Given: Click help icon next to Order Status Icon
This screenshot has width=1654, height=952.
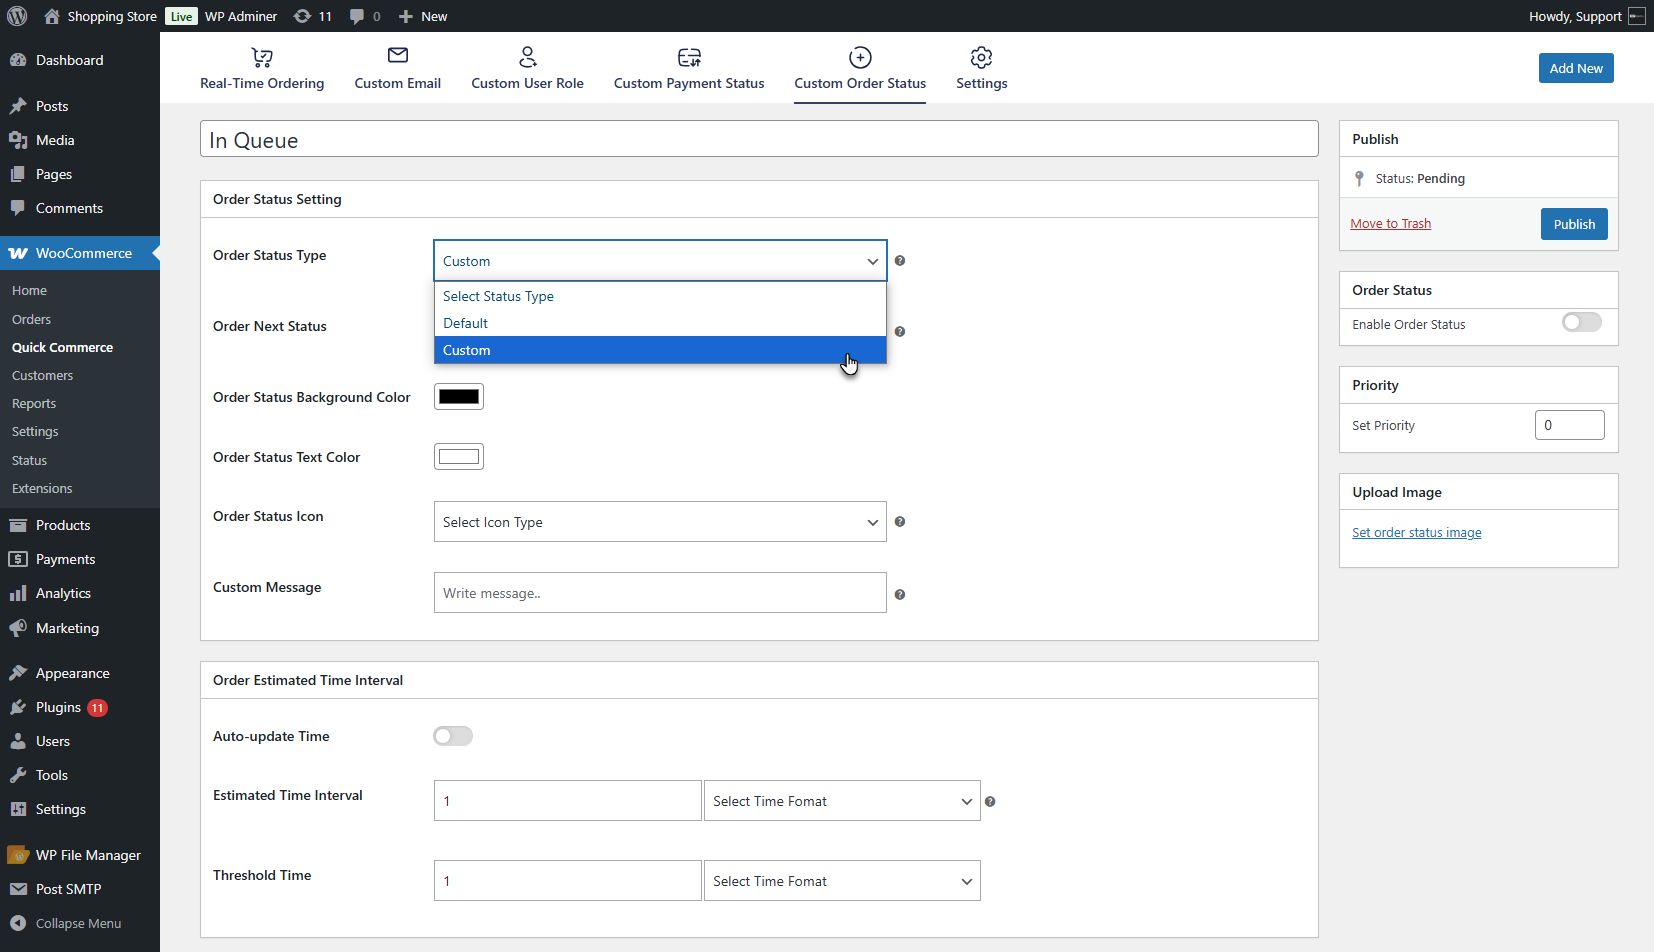Looking at the screenshot, I should [x=900, y=522].
